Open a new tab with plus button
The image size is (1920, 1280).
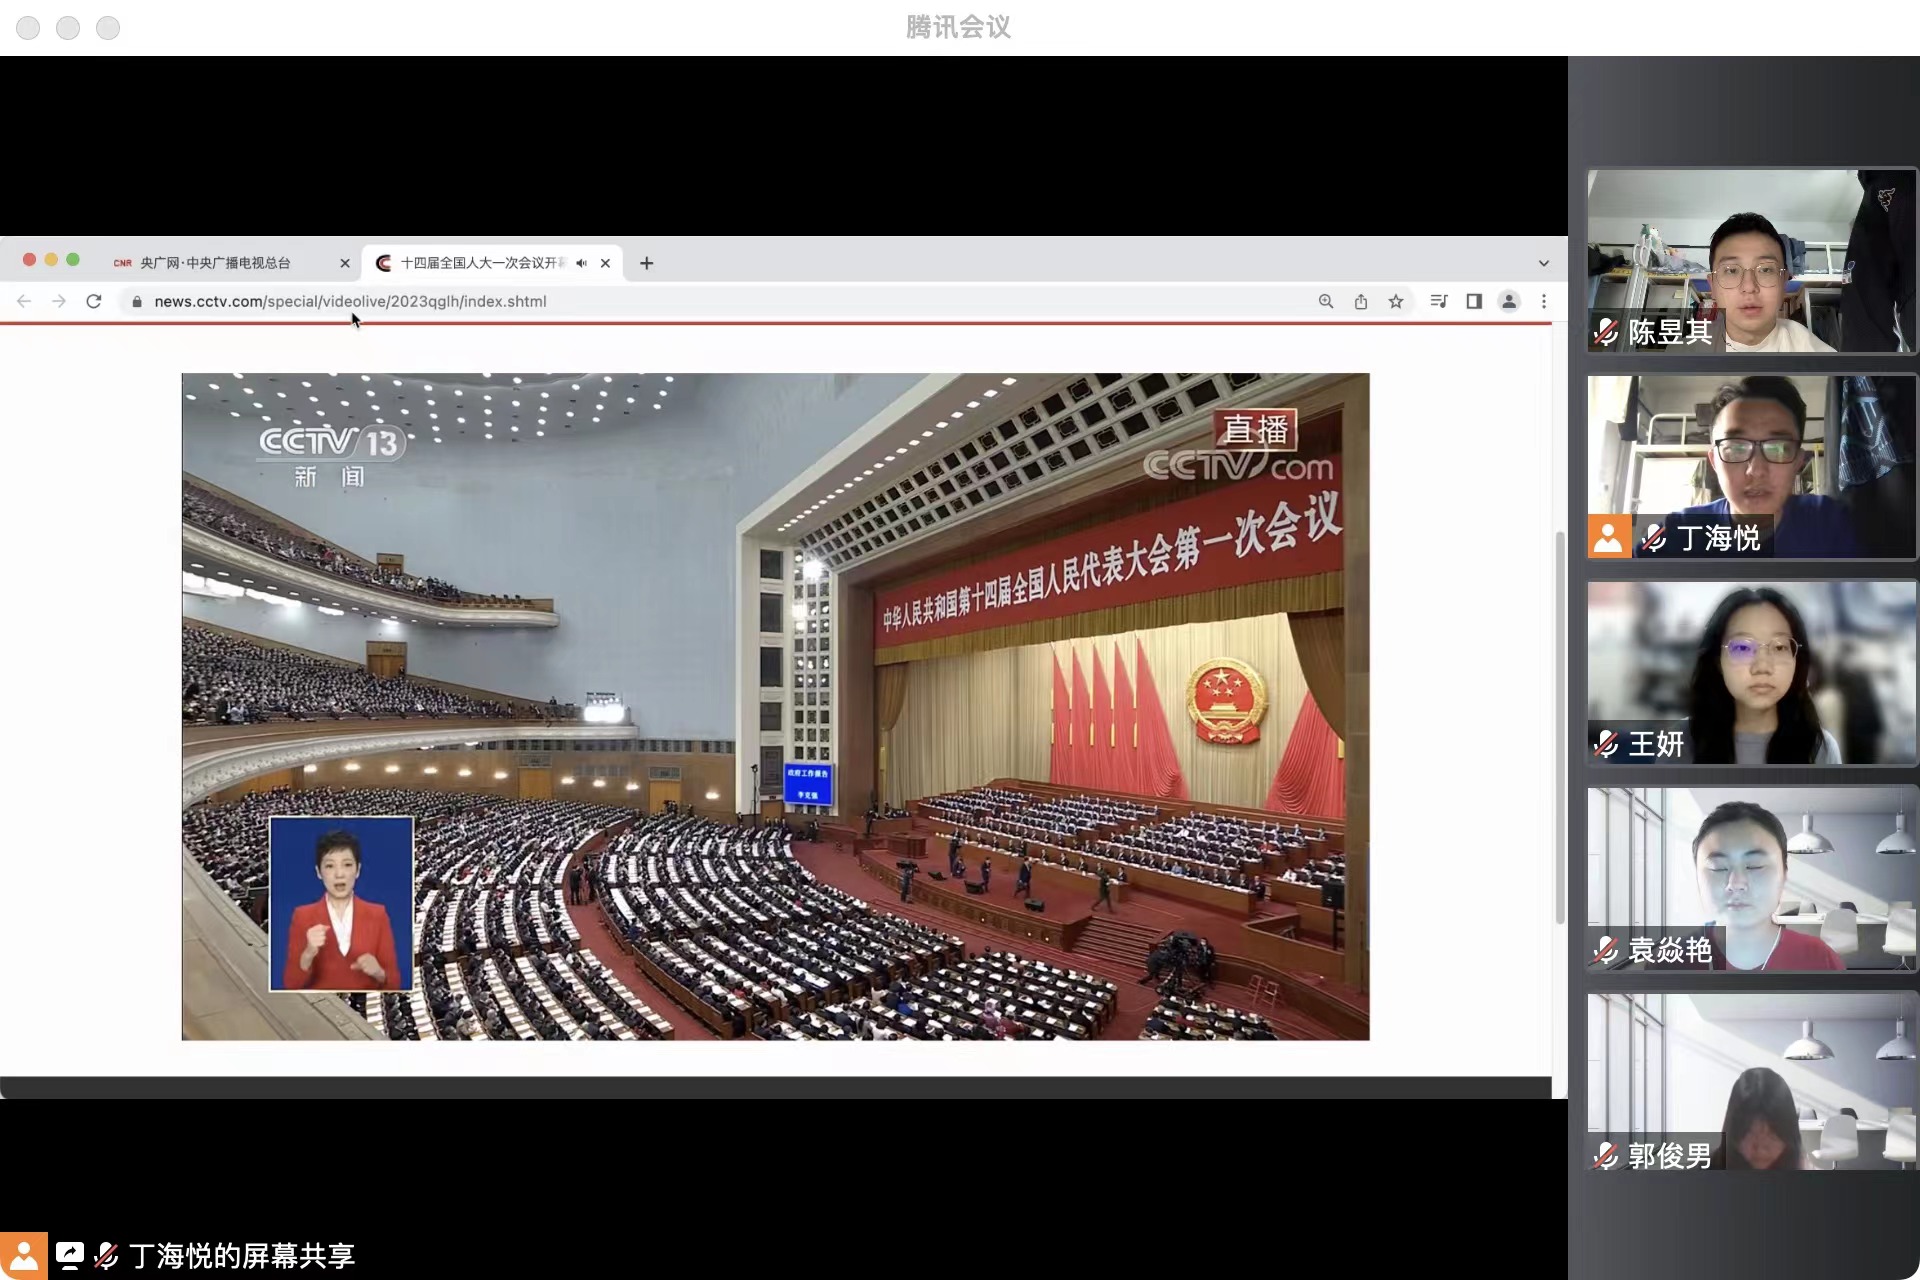coord(647,263)
